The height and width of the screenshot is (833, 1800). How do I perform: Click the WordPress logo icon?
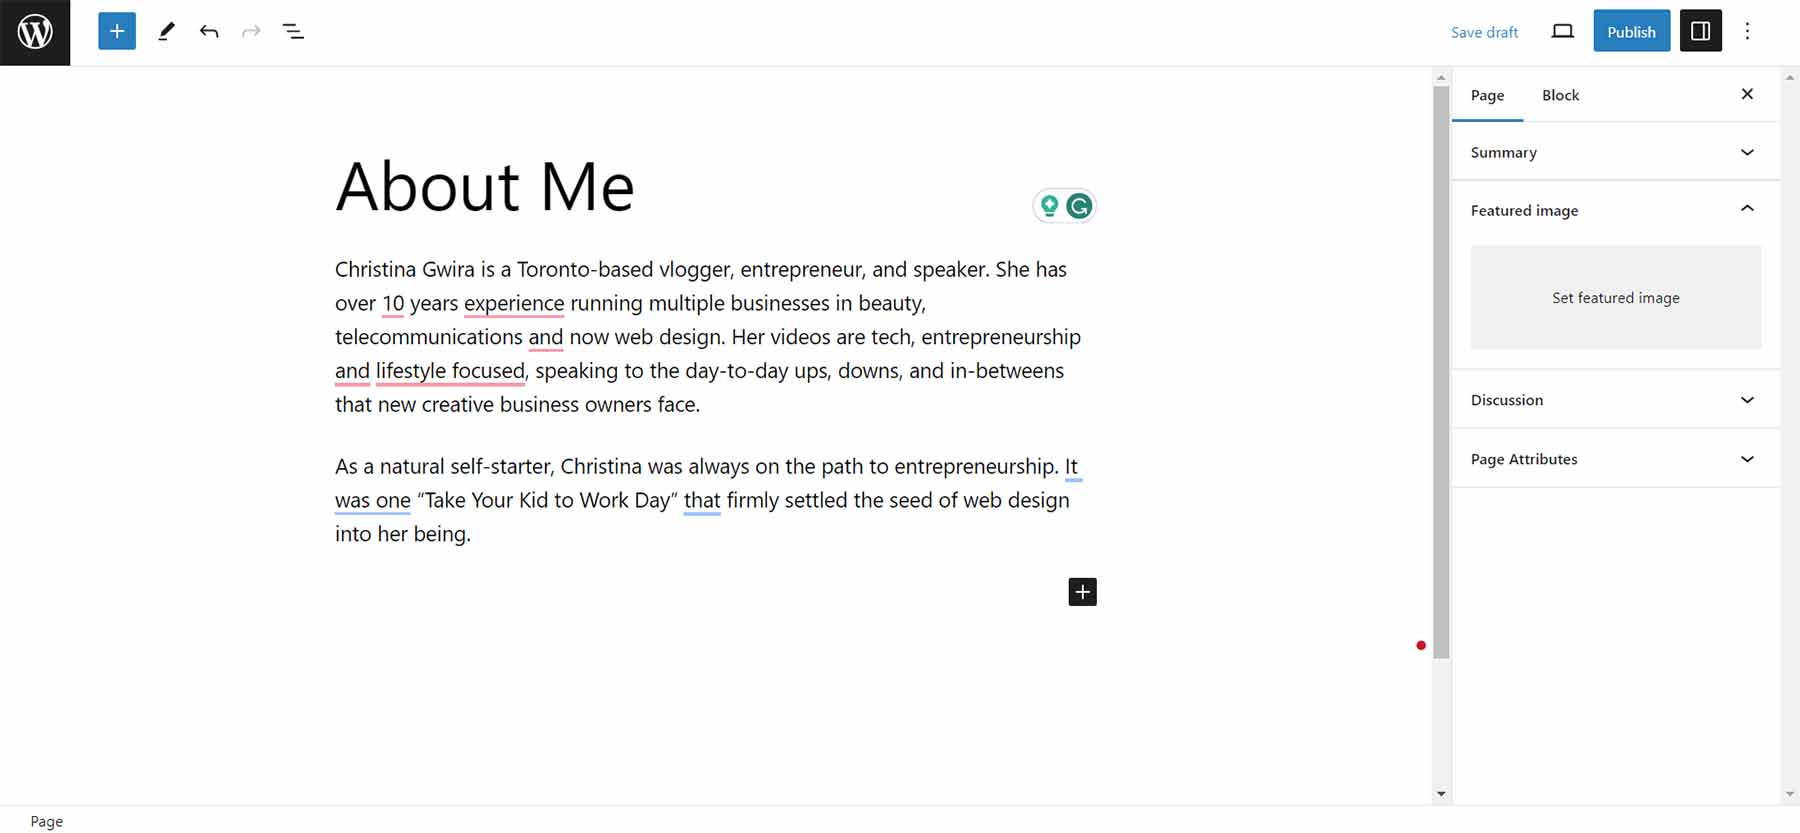[x=35, y=32]
